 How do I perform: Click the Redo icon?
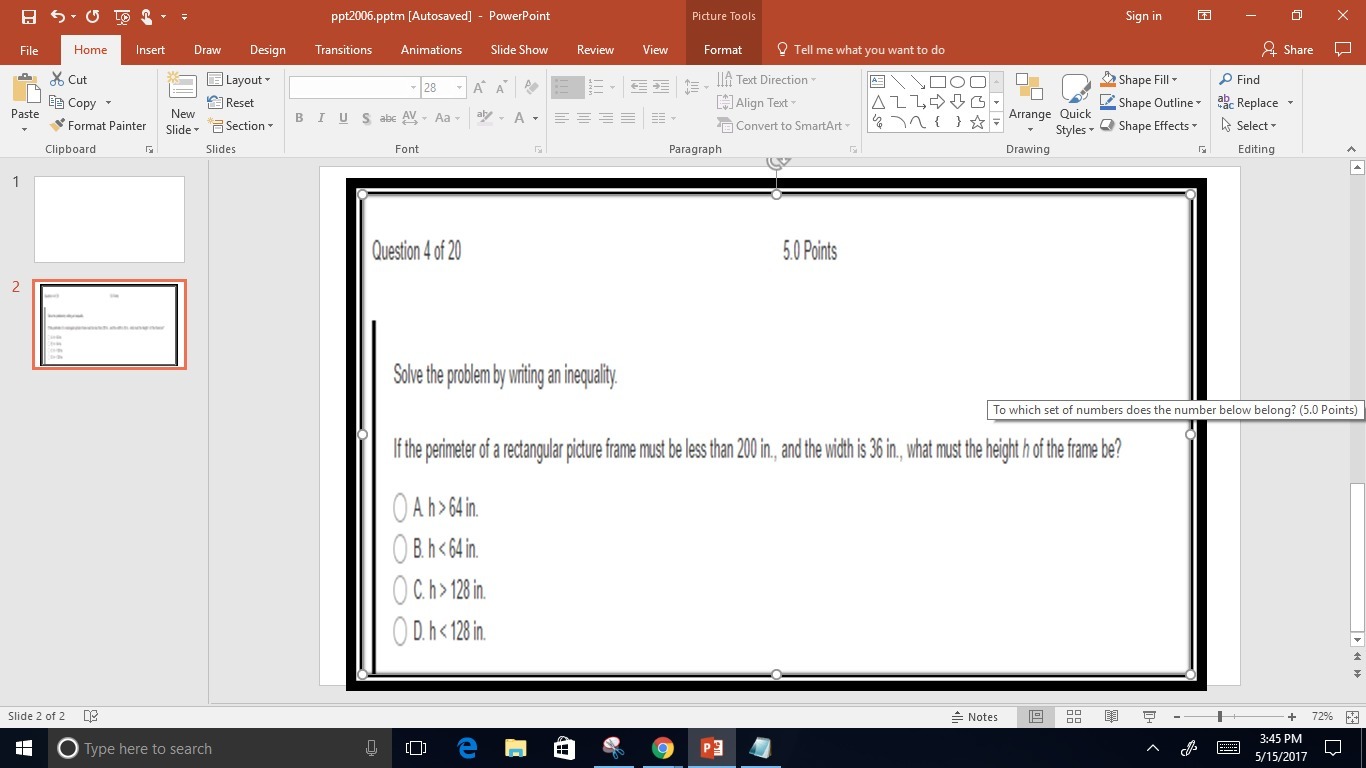click(x=93, y=16)
